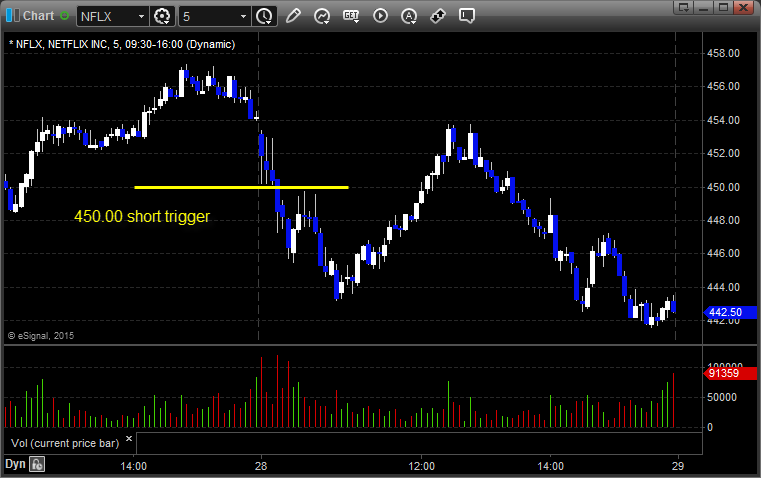Click the 29 date axis label

coord(678,466)
